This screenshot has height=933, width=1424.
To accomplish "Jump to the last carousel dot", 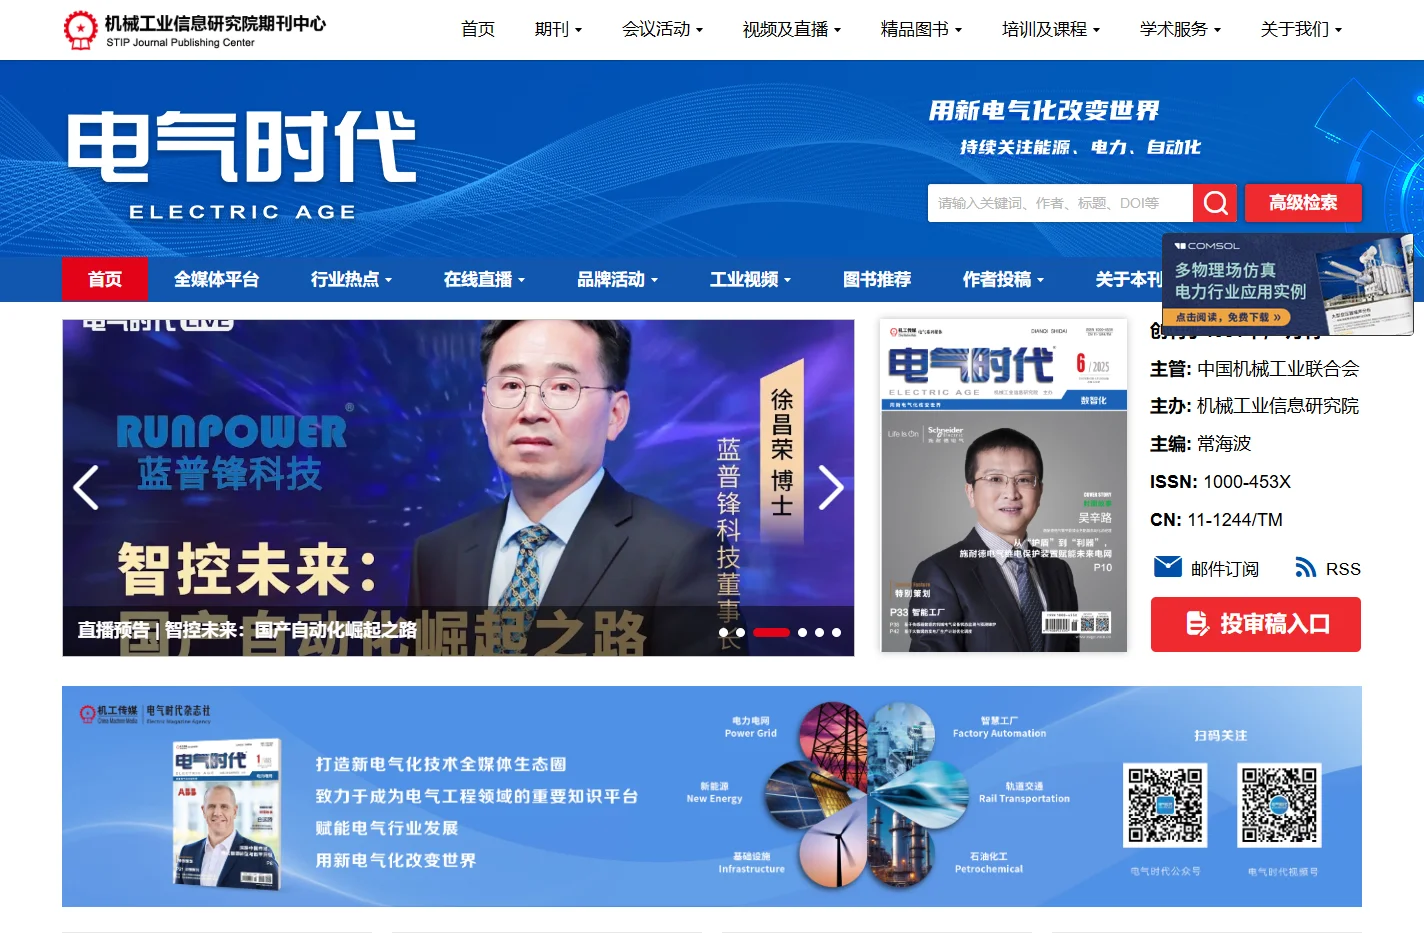I will coord(836,632).
